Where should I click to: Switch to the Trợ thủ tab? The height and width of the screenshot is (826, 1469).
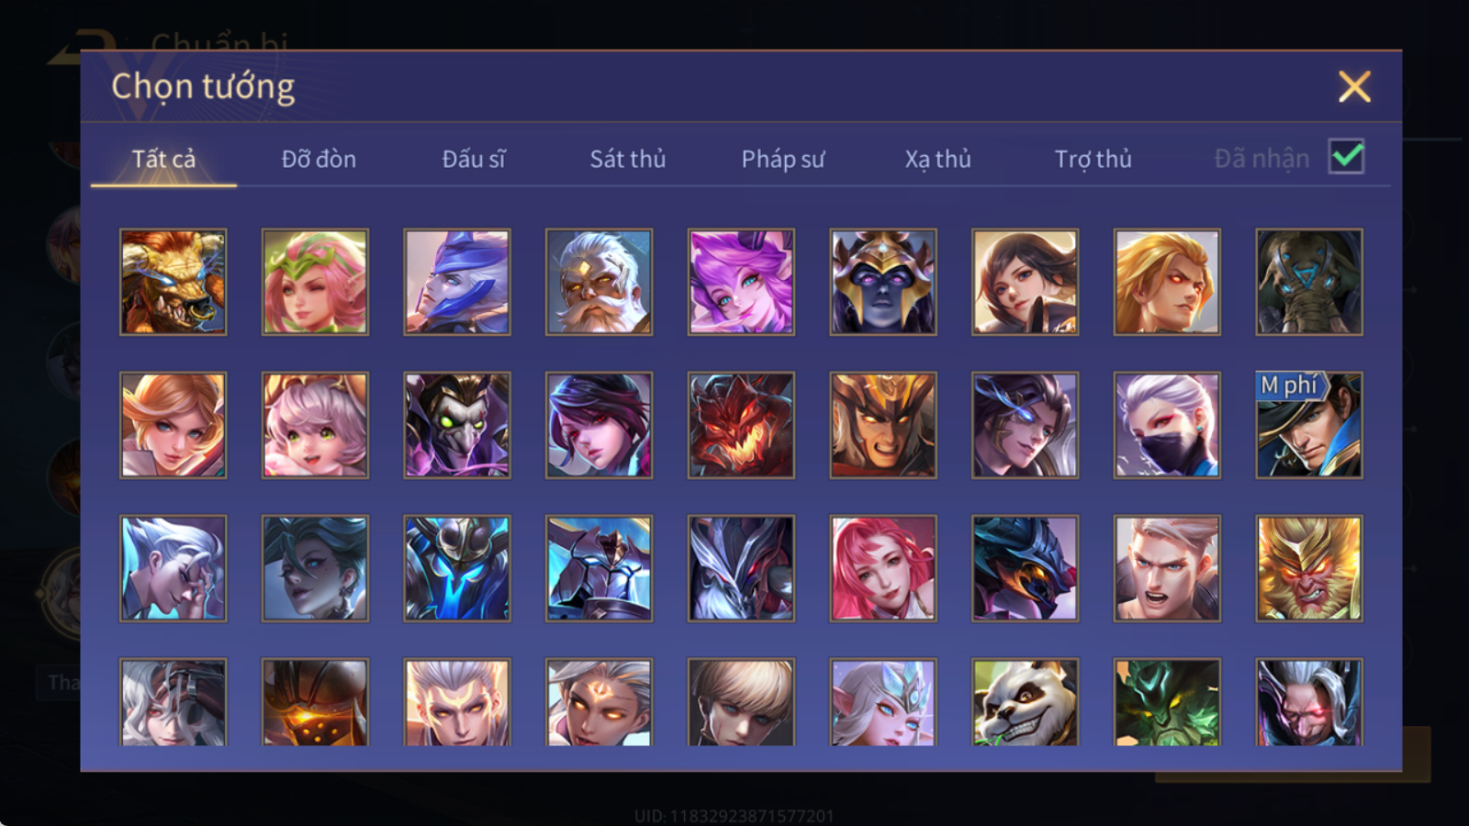coord(1092,159)
